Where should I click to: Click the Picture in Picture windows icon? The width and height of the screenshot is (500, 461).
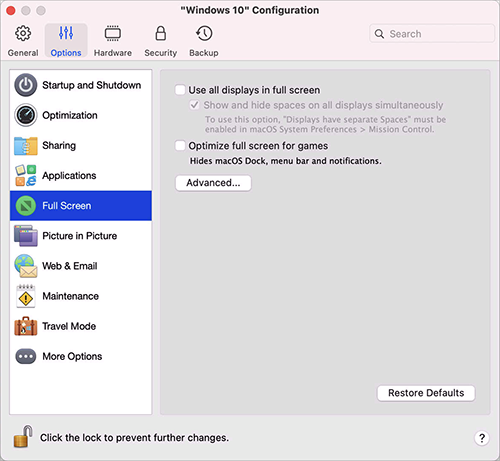pyautogui.click(x=26, y=236)
